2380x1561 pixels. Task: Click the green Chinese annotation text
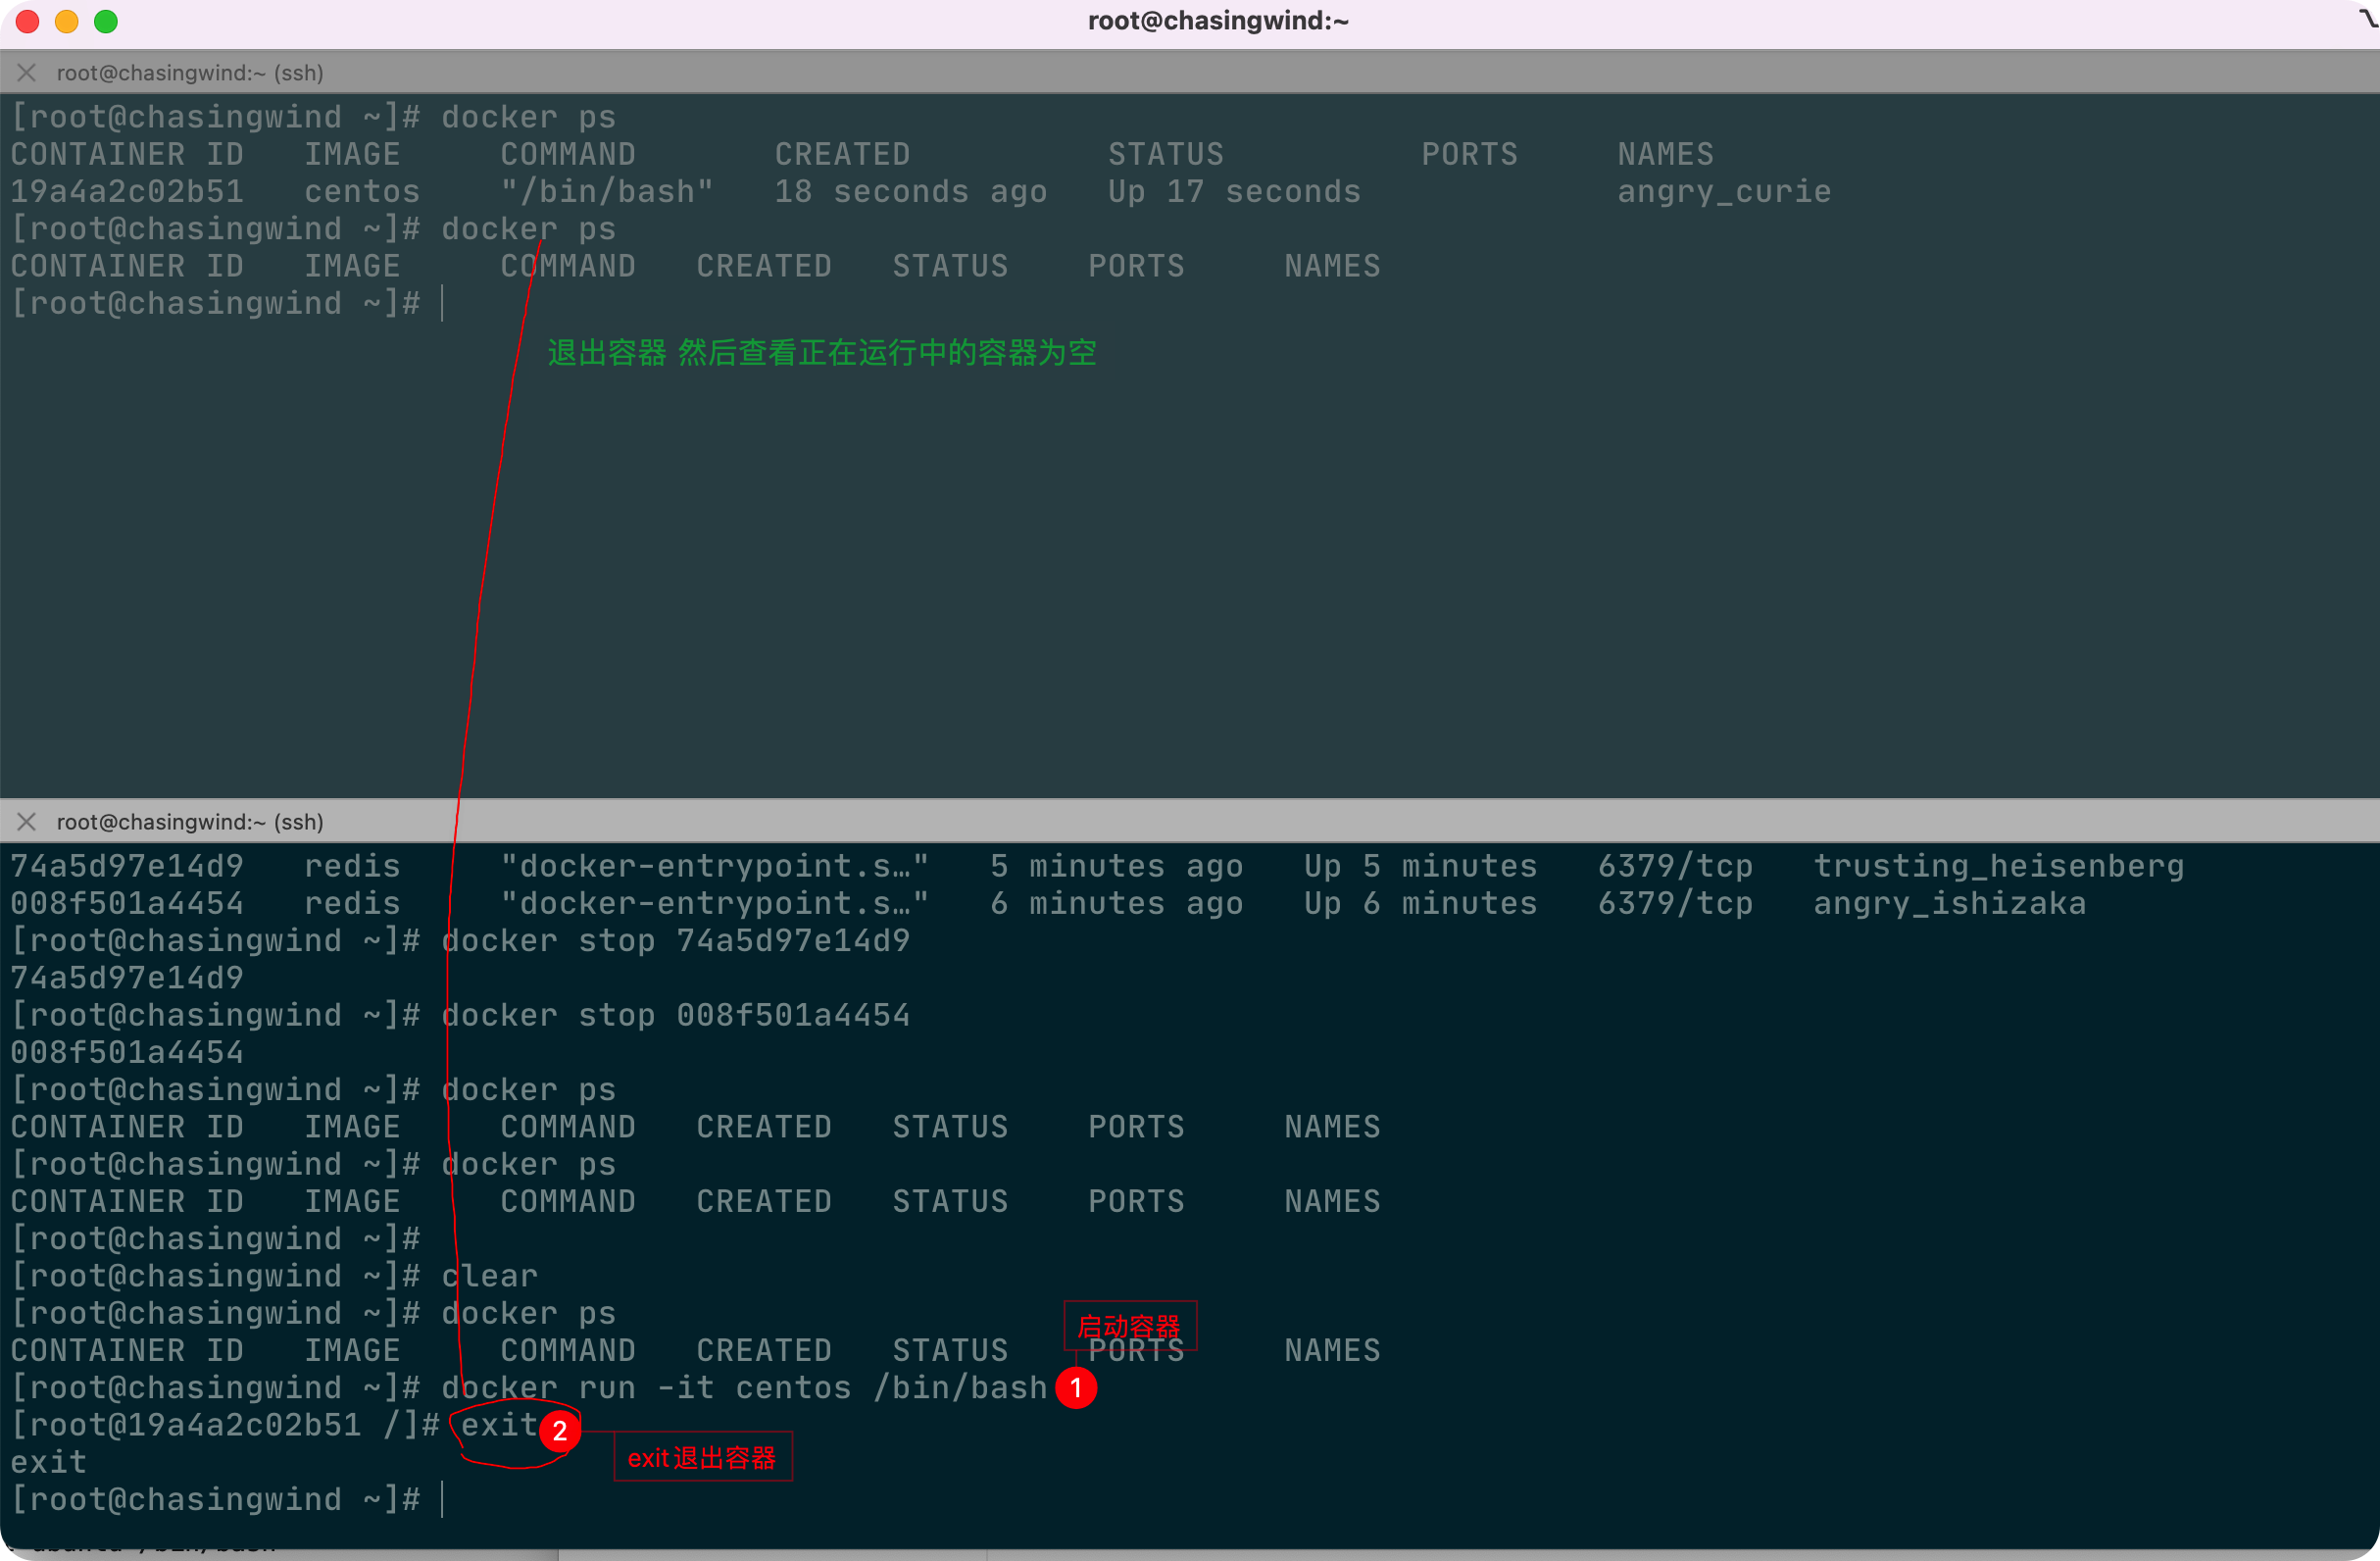(x=822, y=353)
